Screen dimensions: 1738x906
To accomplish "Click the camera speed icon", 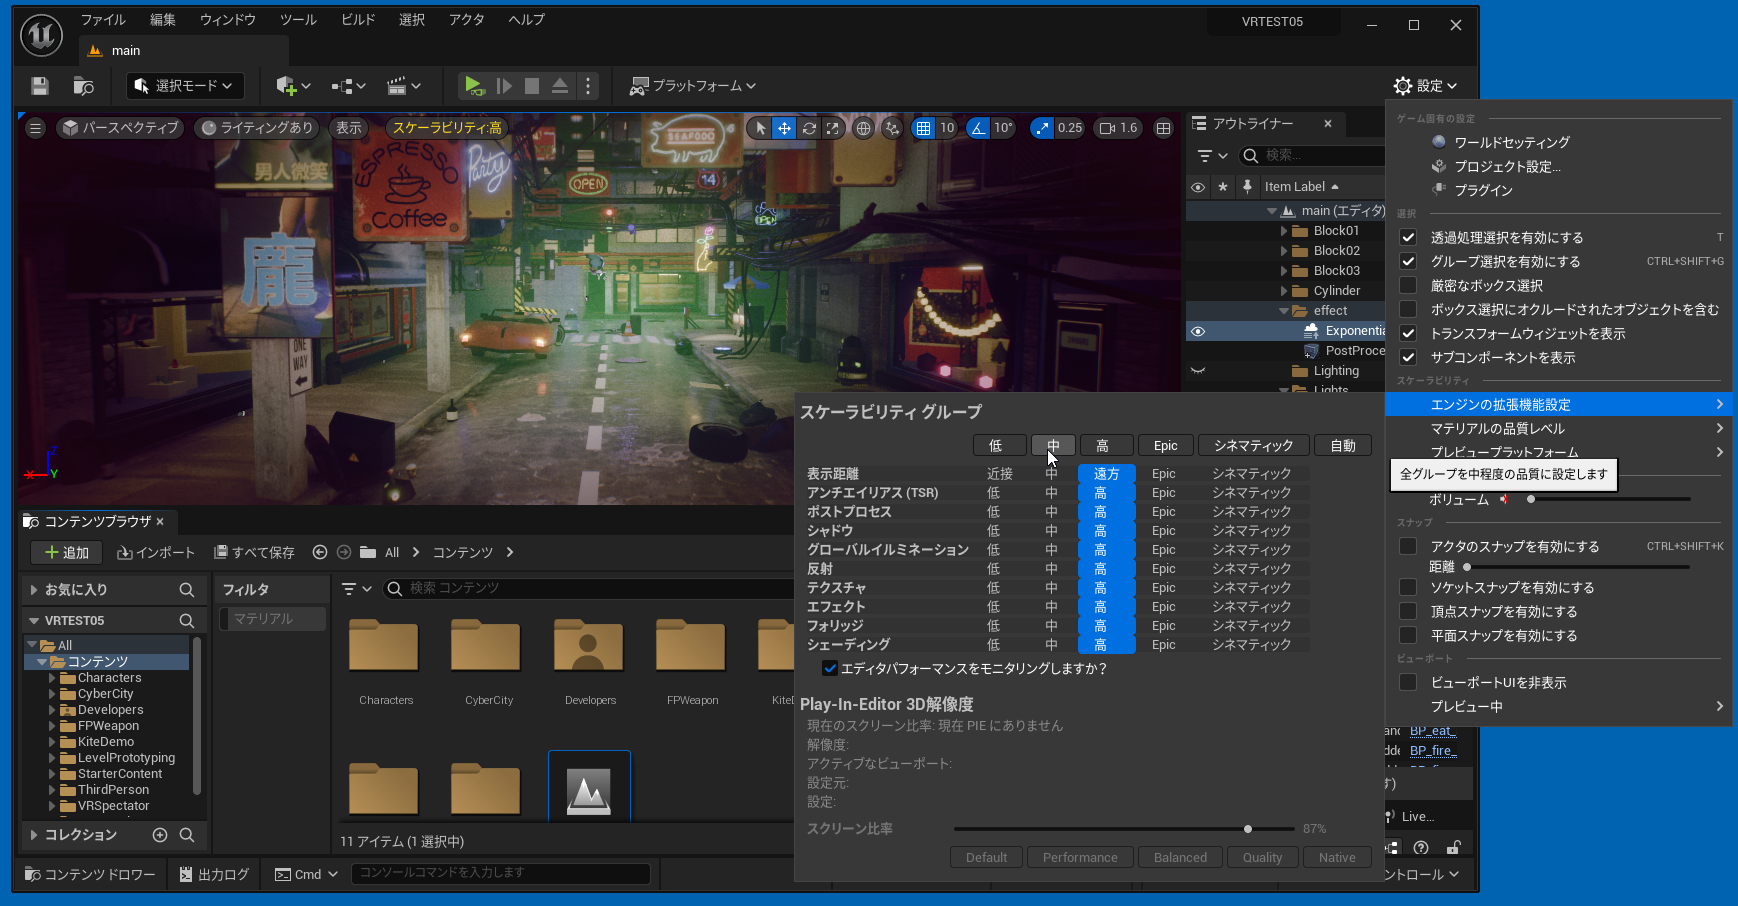I will pyautogui.click(x=1108, y=128).
